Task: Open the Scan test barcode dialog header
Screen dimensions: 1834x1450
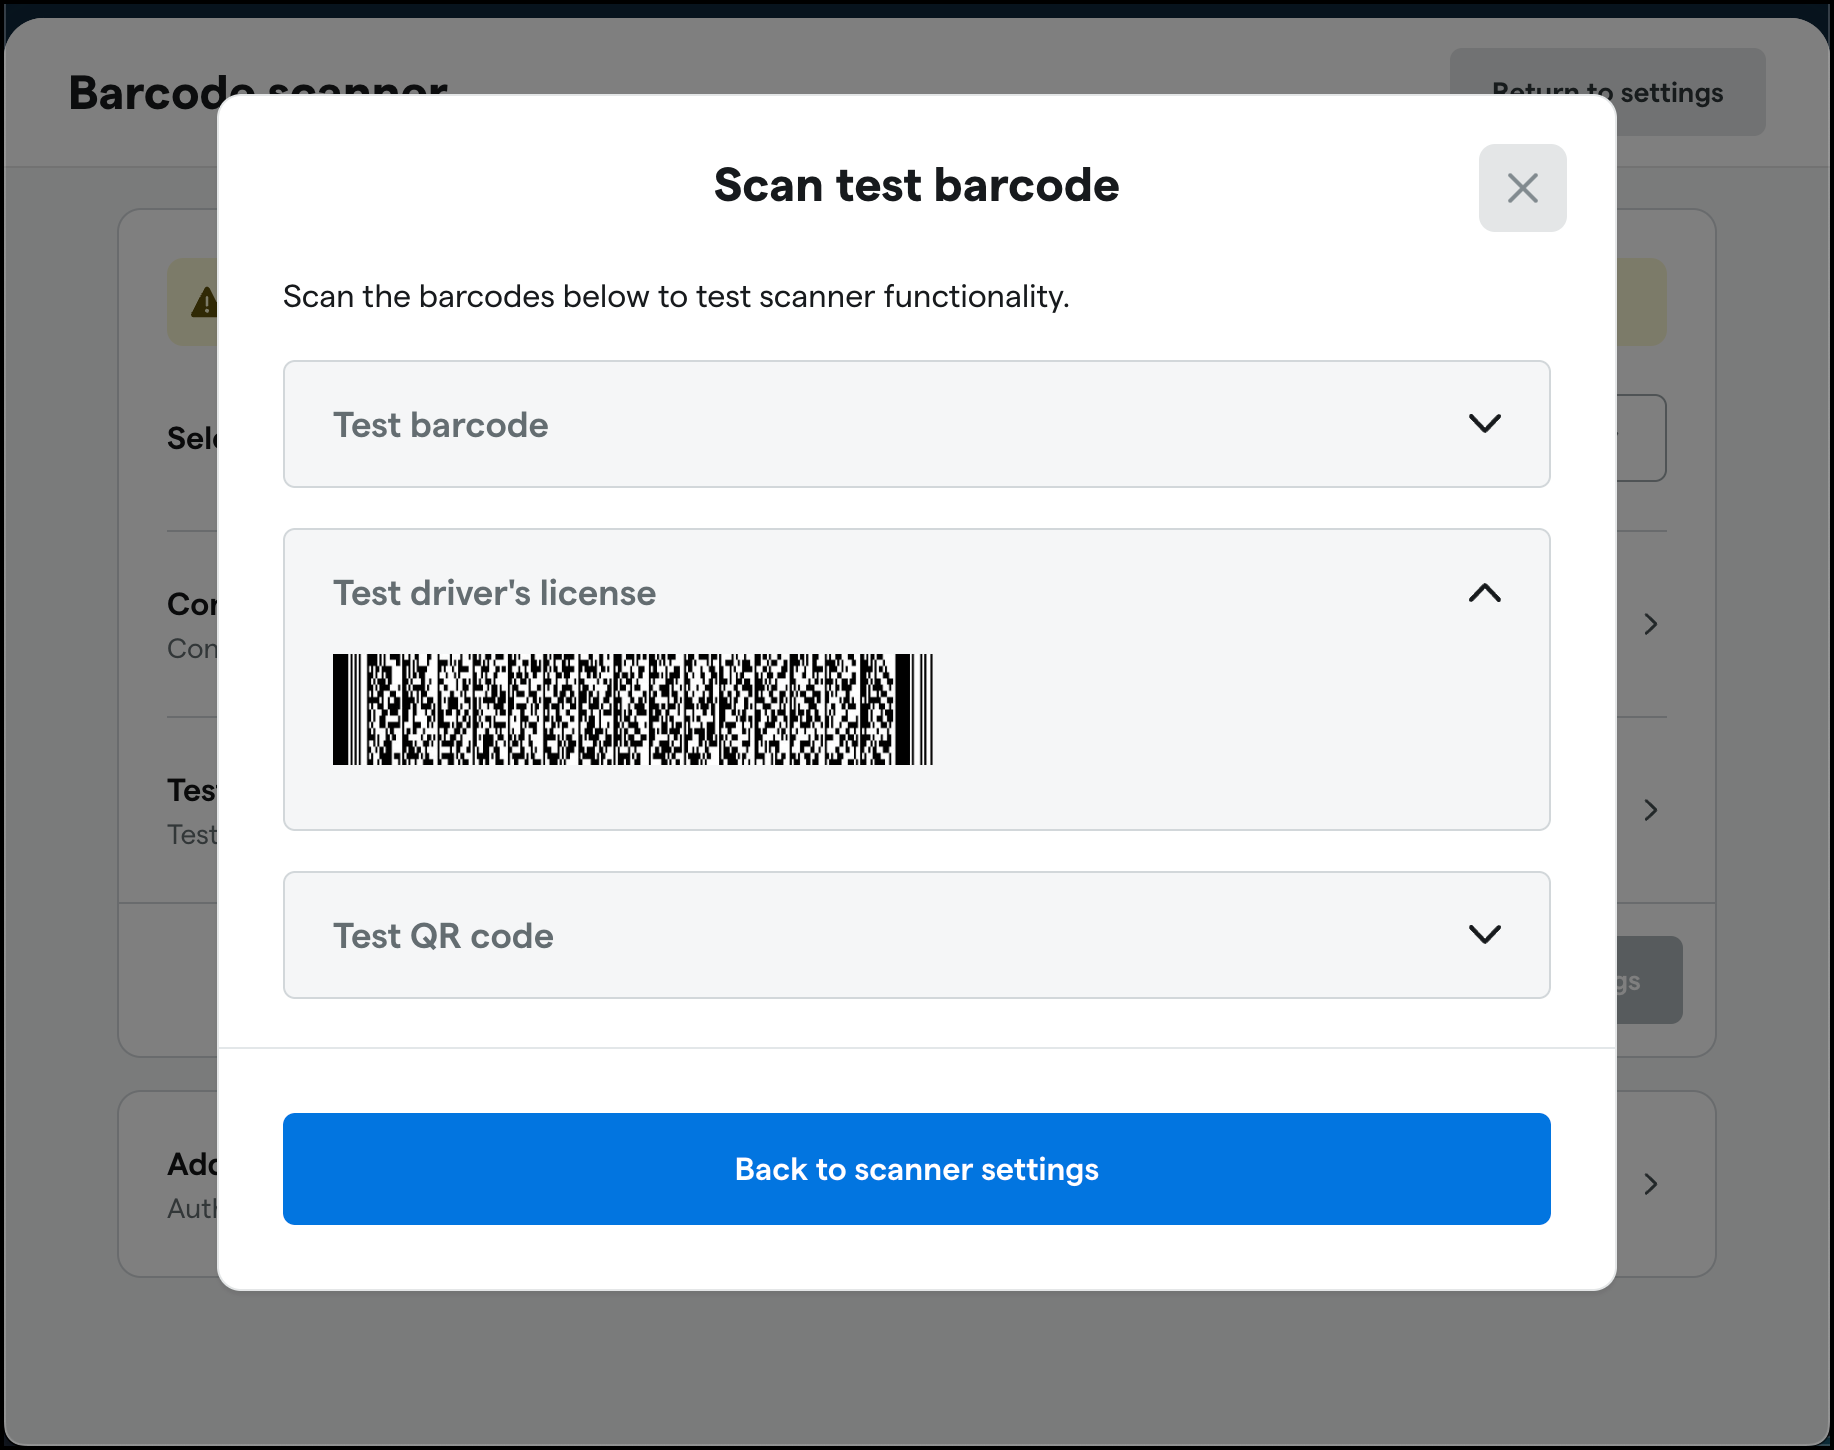Action: (916, 184)
